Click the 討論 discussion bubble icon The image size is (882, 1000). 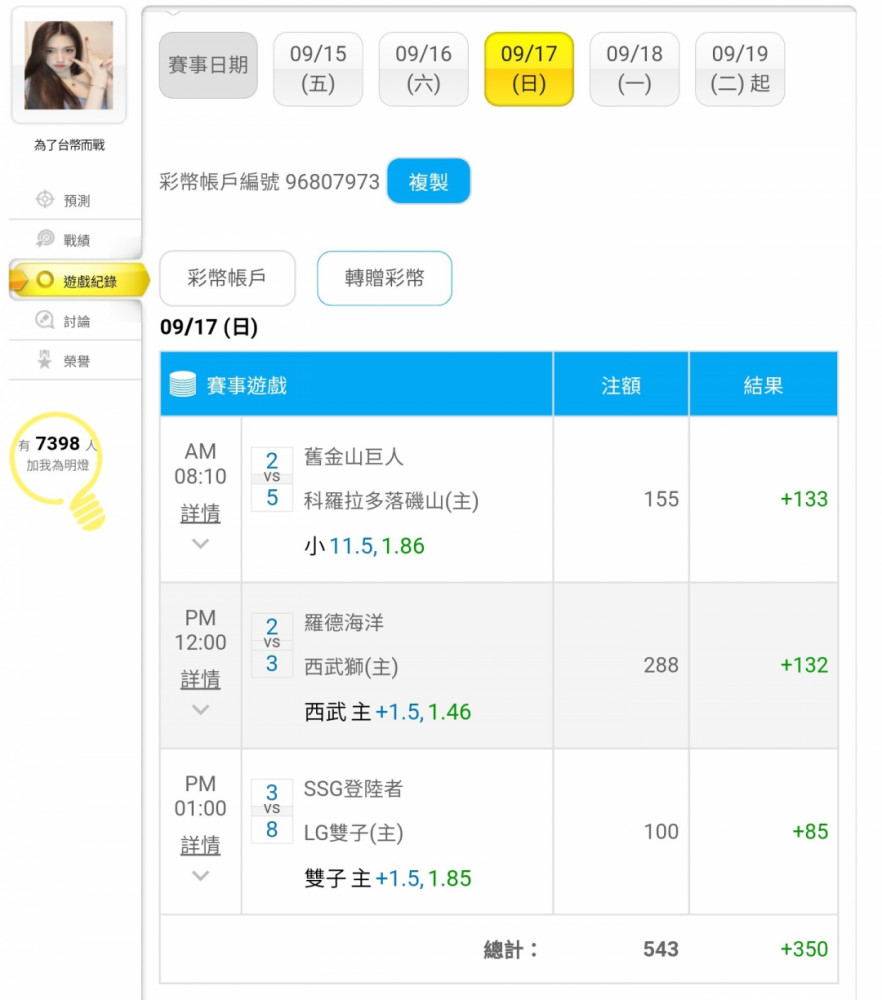pos(45,321)
